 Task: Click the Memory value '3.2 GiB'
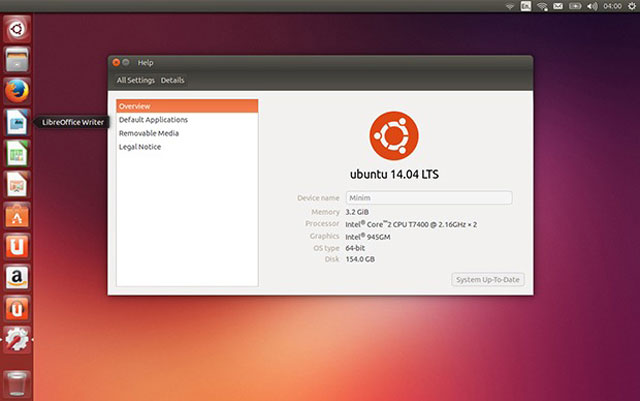pos(357,212)
